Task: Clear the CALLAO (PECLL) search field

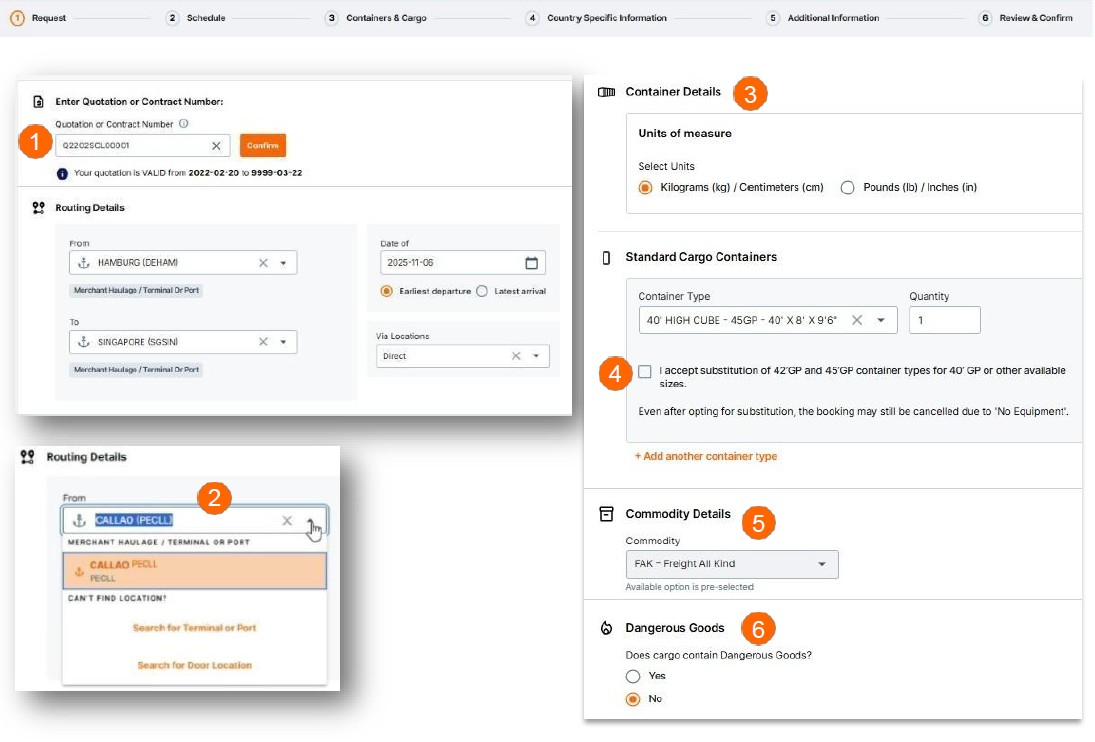Action: coord(287,521)
